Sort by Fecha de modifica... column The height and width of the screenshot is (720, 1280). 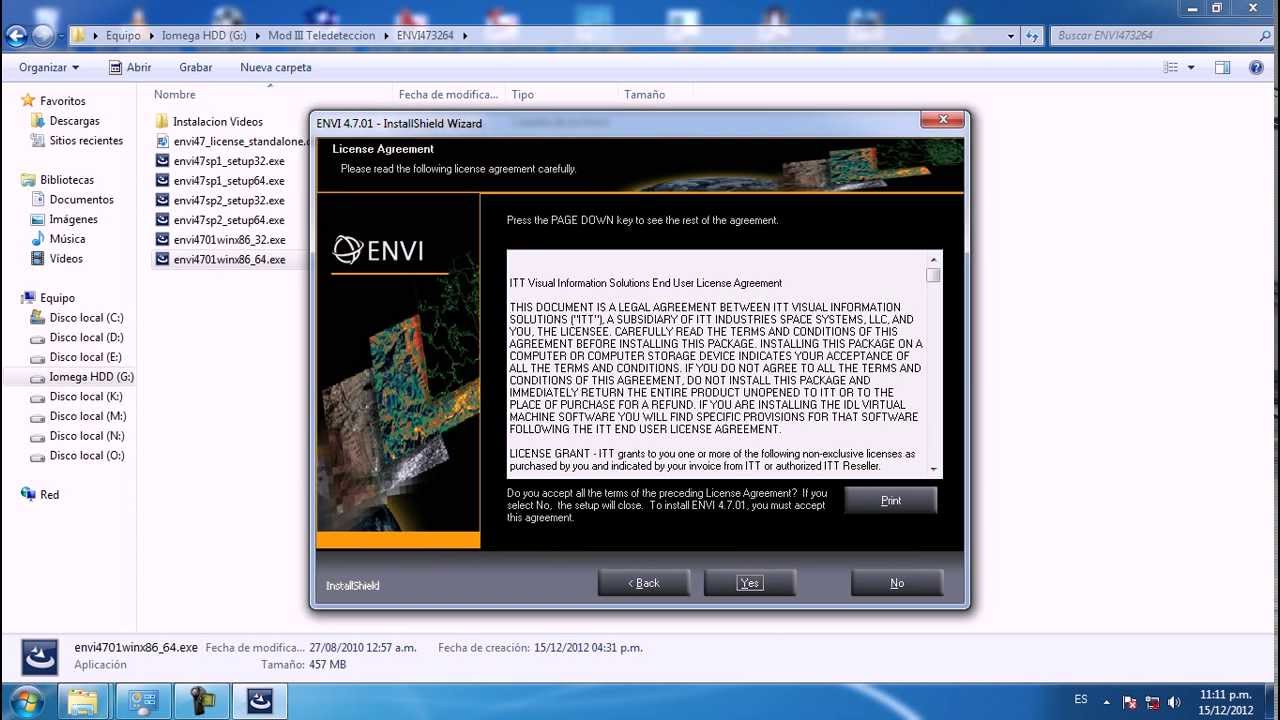(448, 94)
